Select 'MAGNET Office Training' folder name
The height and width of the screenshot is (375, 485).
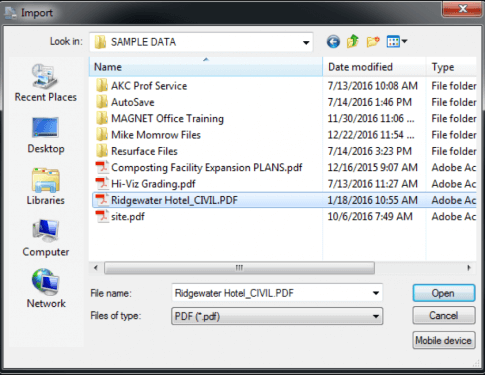(x=167, y=119)
